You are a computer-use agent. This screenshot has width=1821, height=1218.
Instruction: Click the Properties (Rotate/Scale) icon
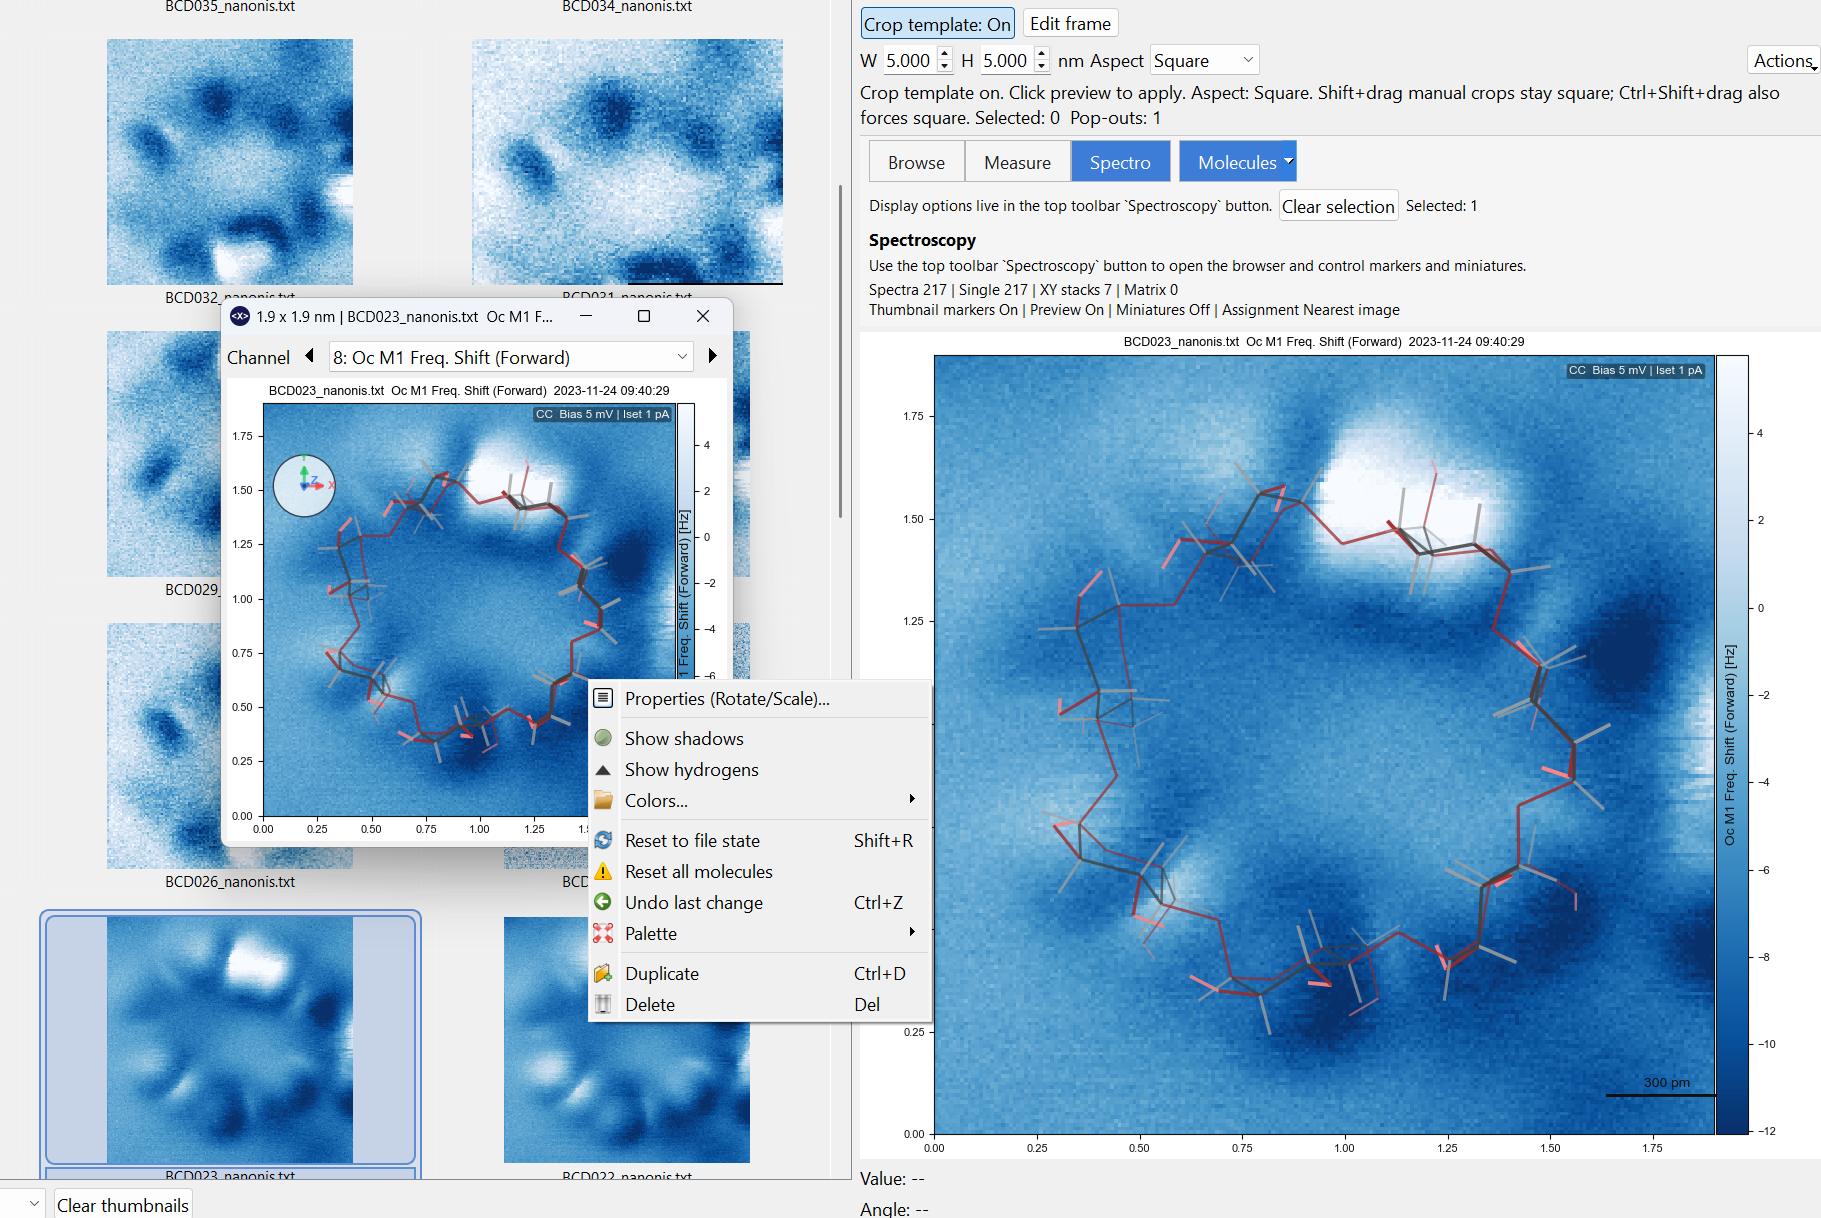click(603, 698)
